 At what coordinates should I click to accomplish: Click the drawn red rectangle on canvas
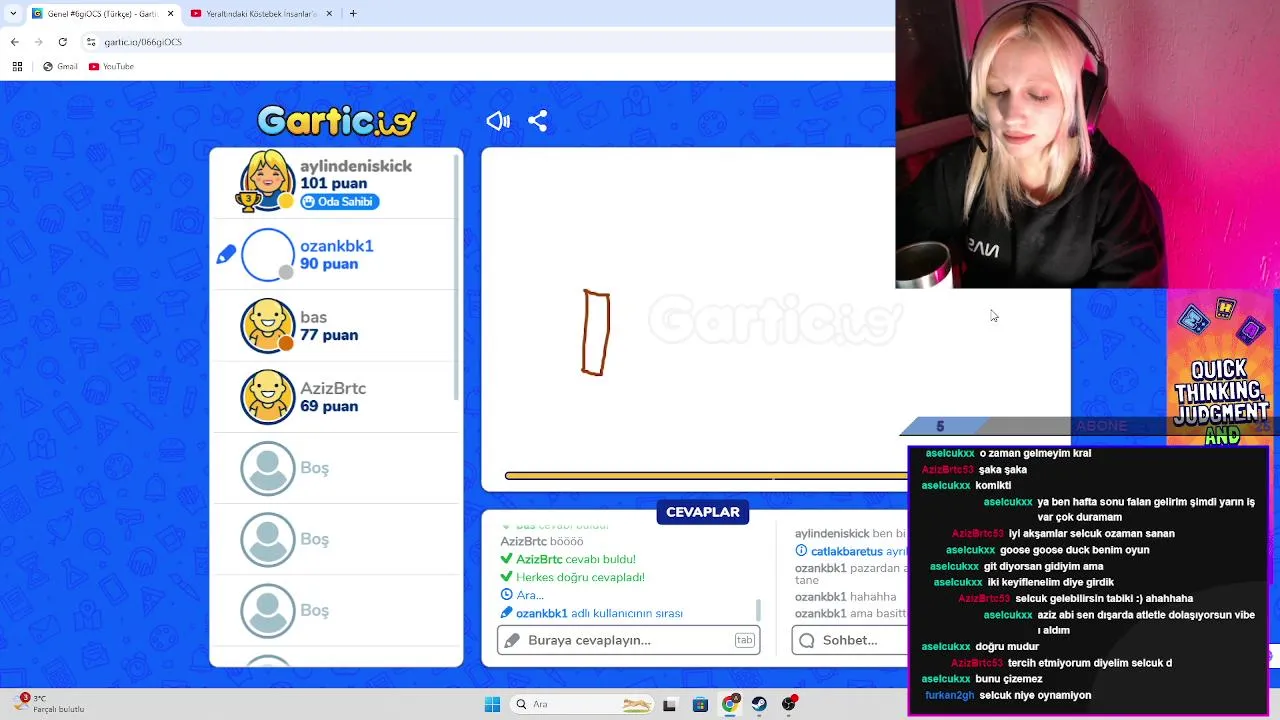[x=596, y=333]
